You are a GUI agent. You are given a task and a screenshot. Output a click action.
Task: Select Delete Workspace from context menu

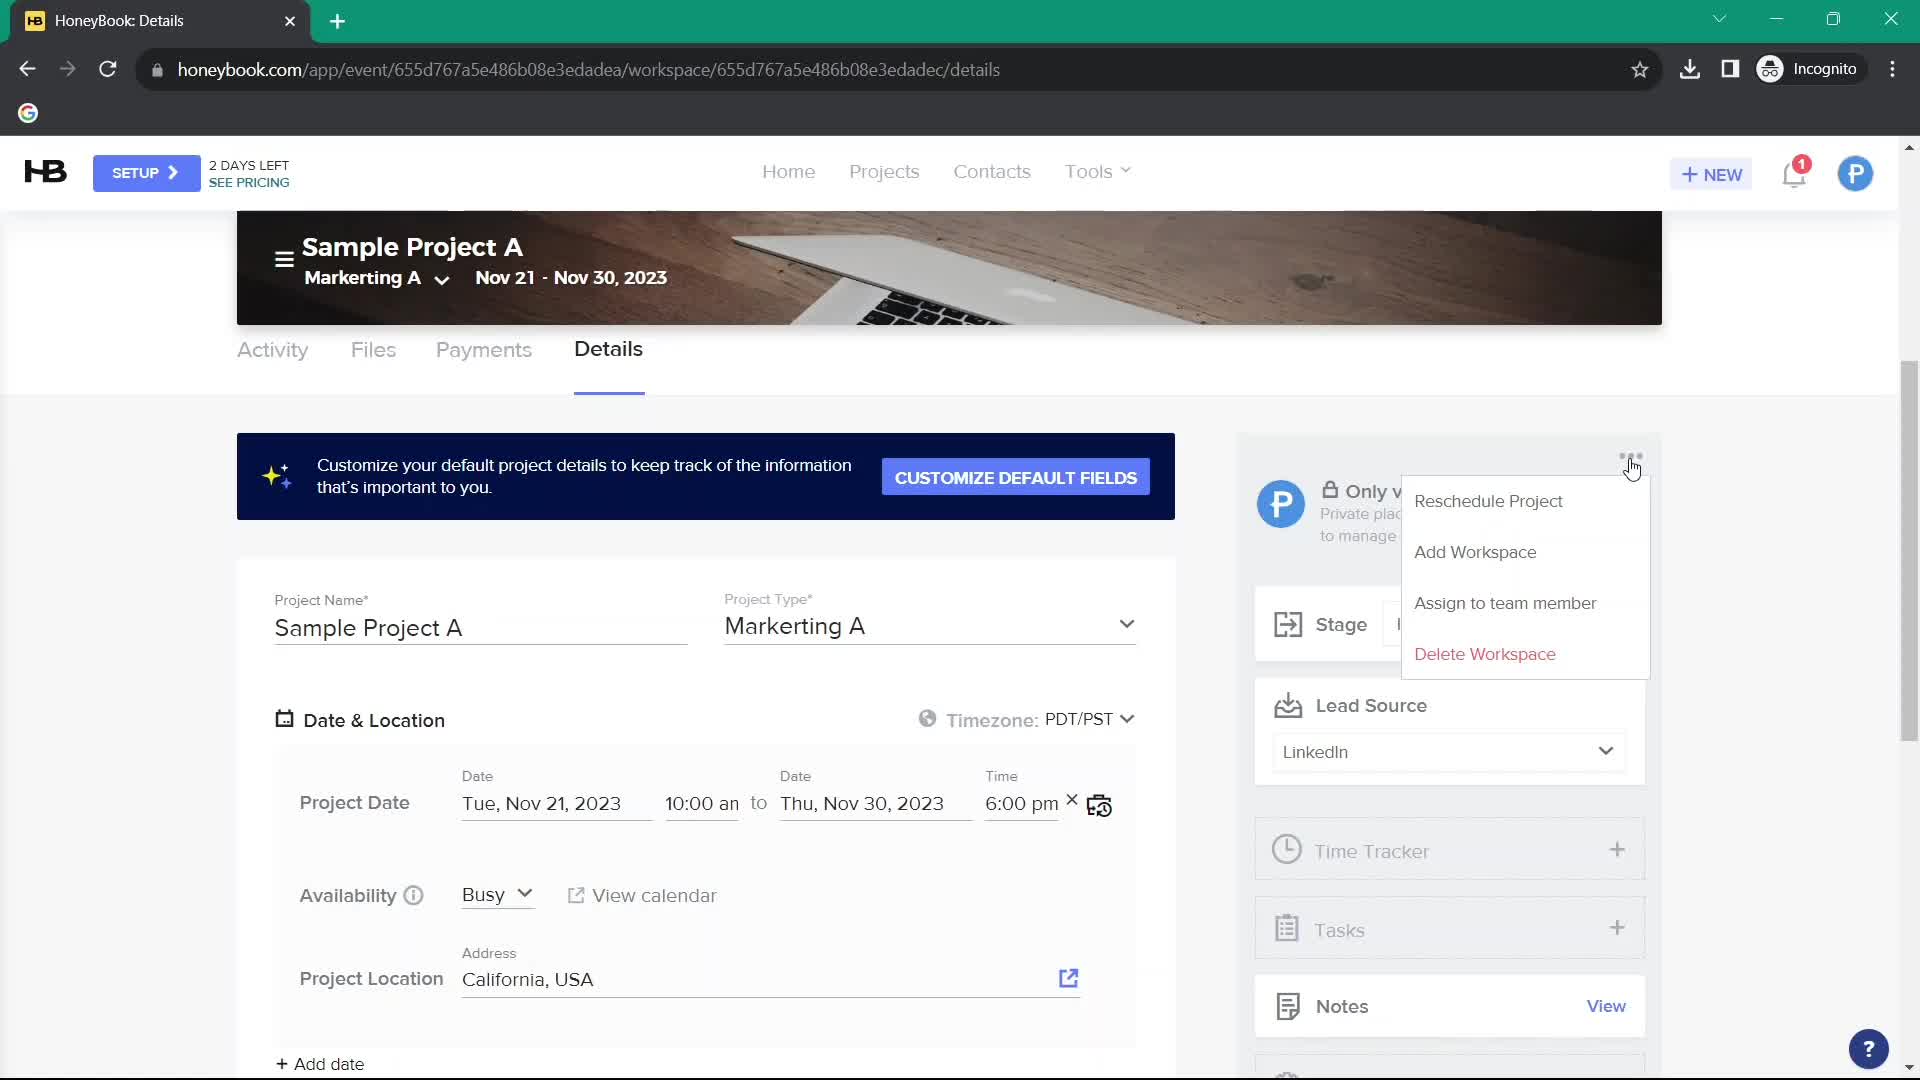coord(1485,654)
